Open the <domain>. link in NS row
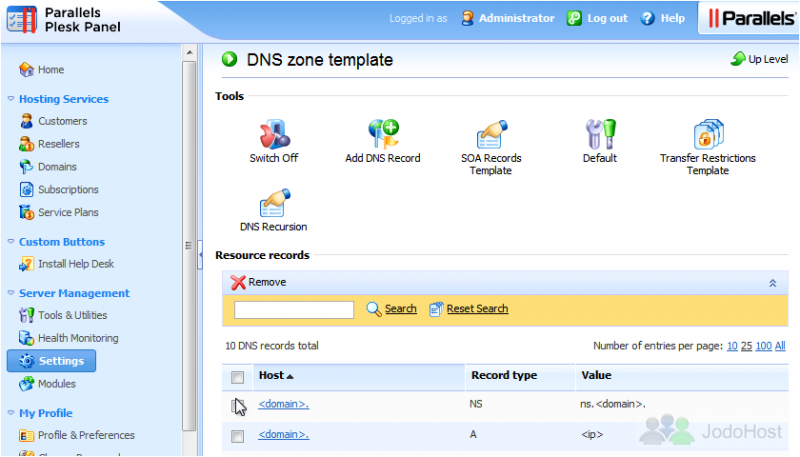Image resolution: width=800 pixels, height=457 pixels. [x=284, y=404]
